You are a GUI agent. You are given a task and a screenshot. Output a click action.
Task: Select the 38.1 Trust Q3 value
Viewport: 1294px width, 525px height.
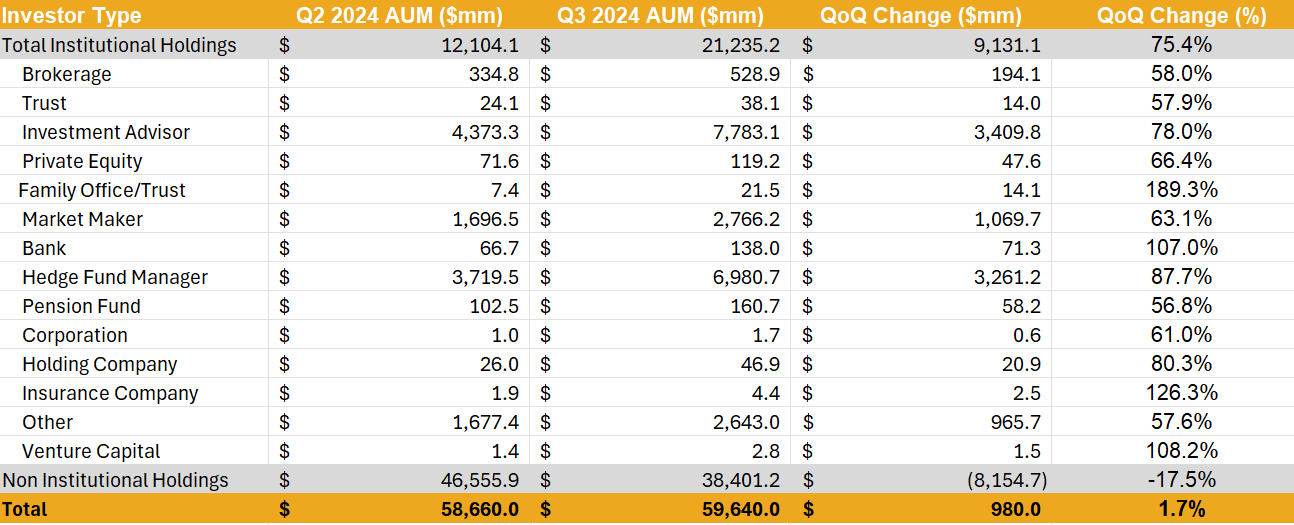tap(762, 103)
